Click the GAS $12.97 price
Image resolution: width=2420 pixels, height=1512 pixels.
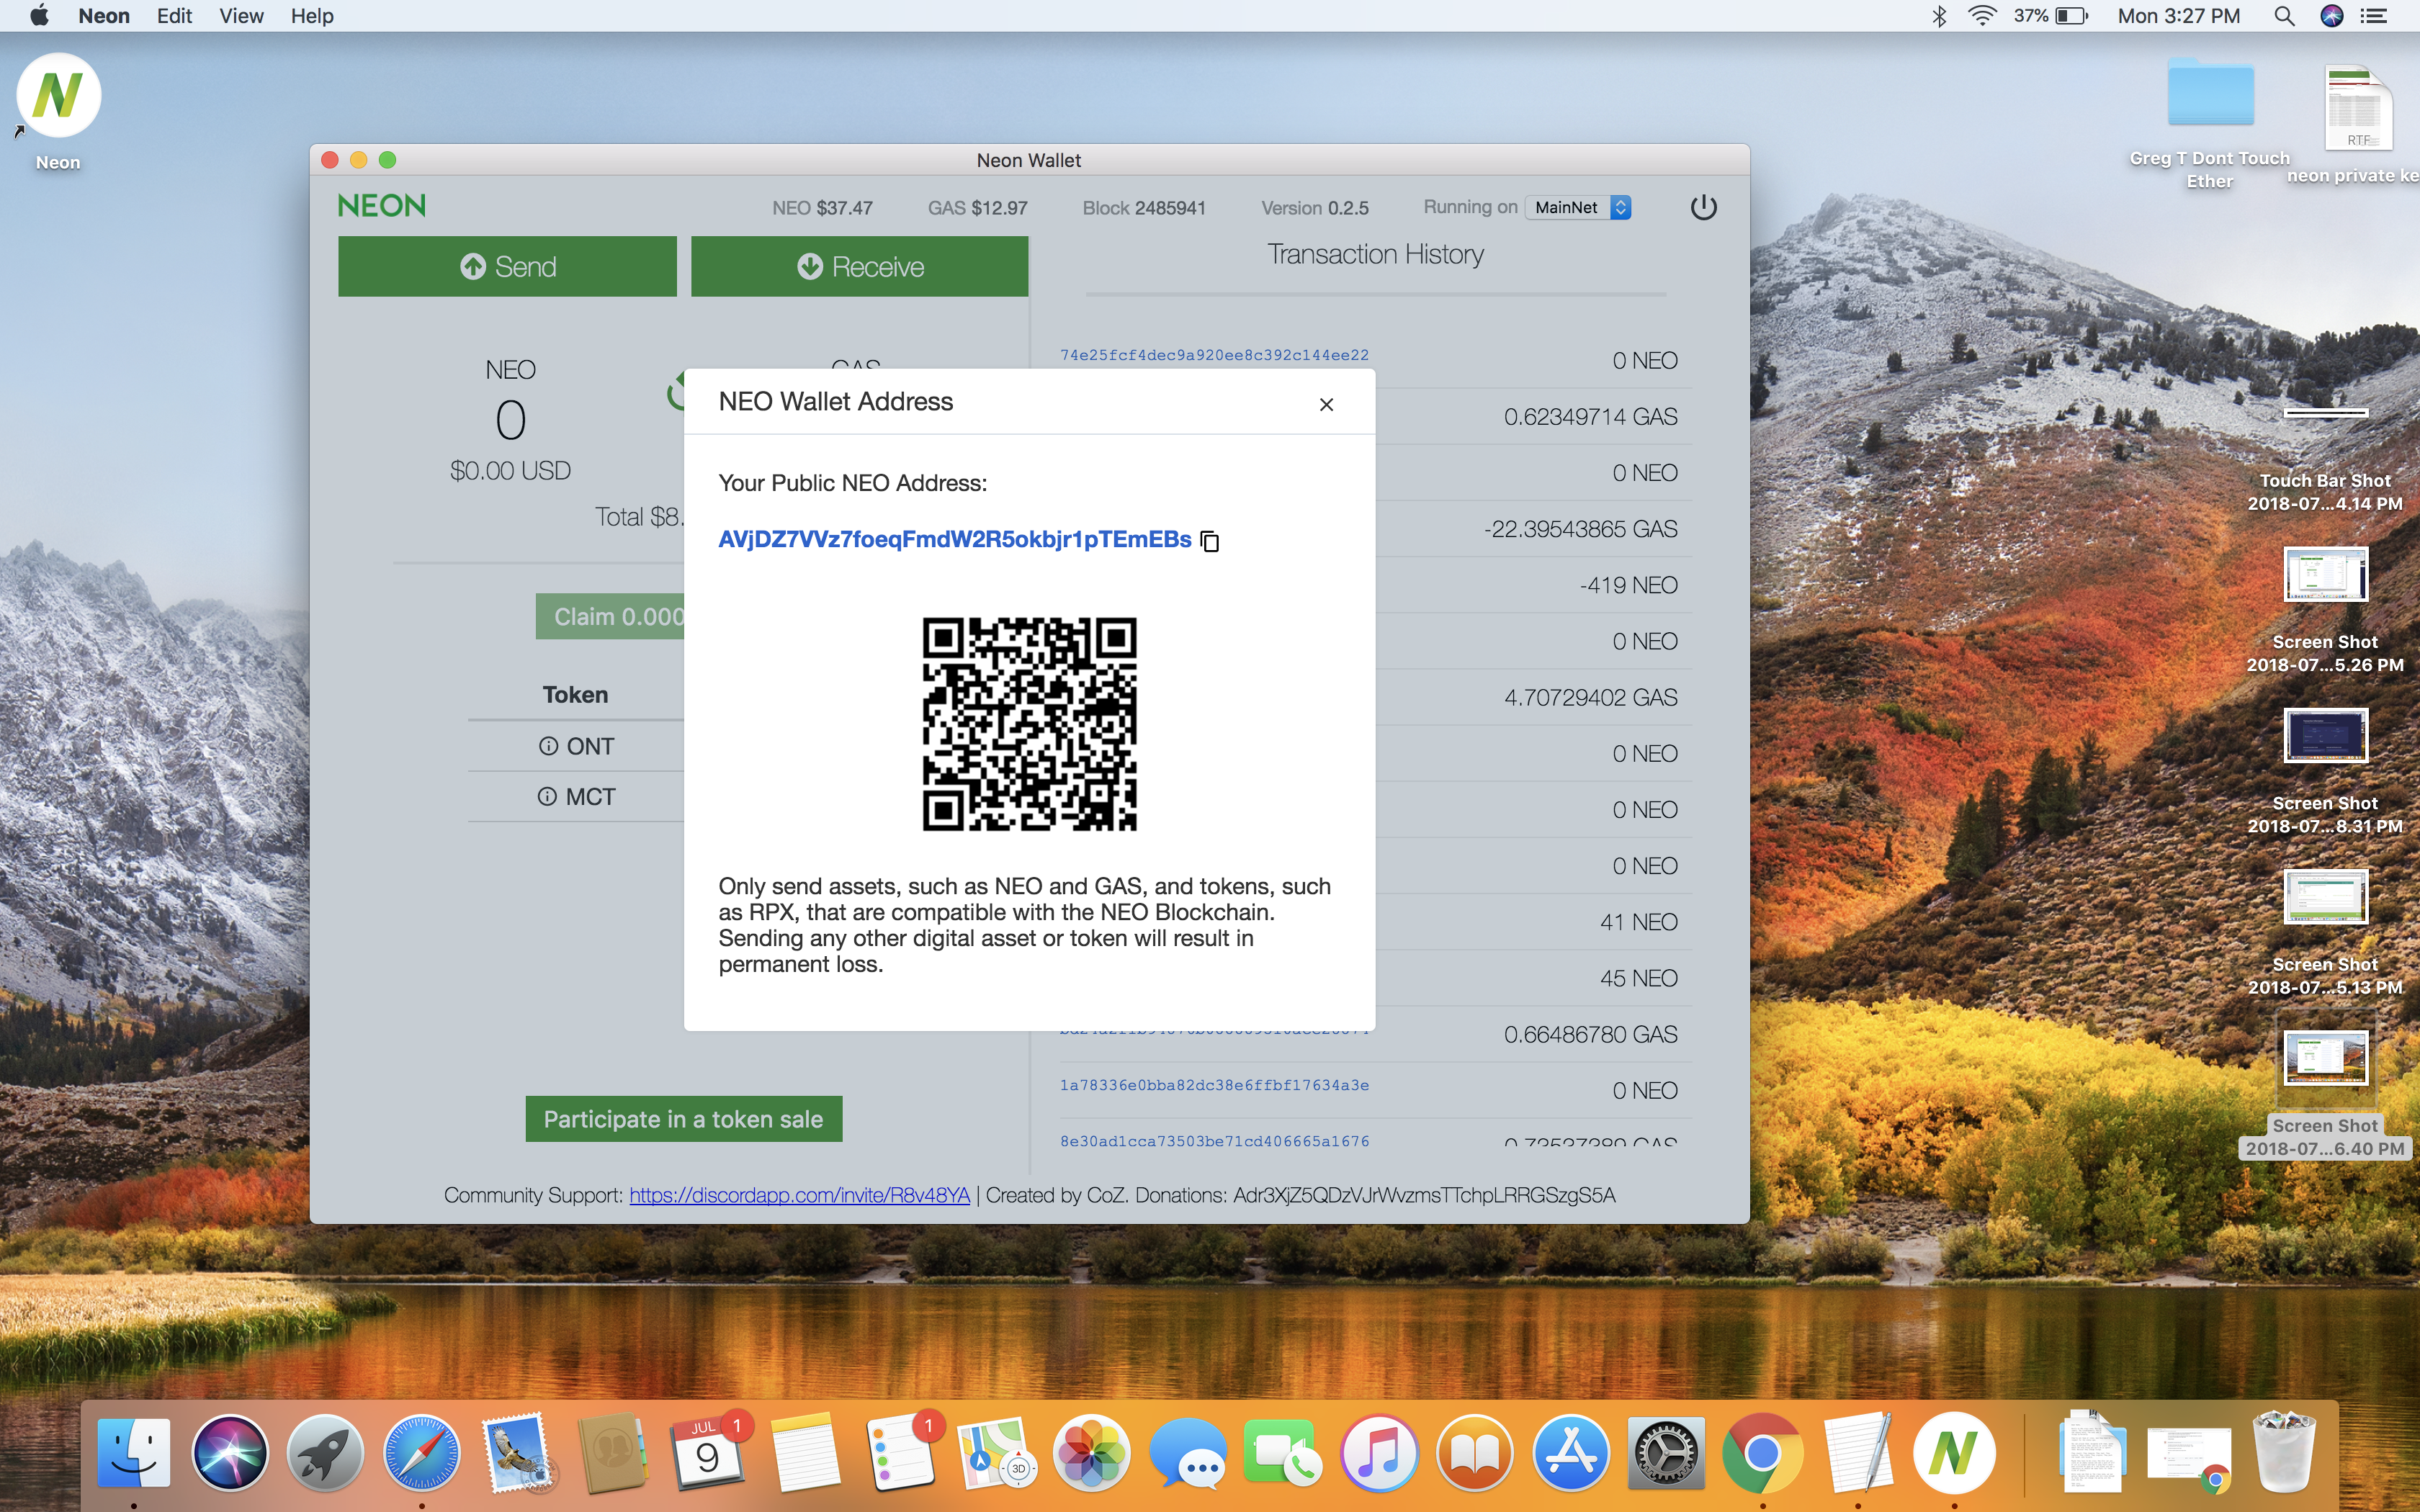[x=977, y=208]
